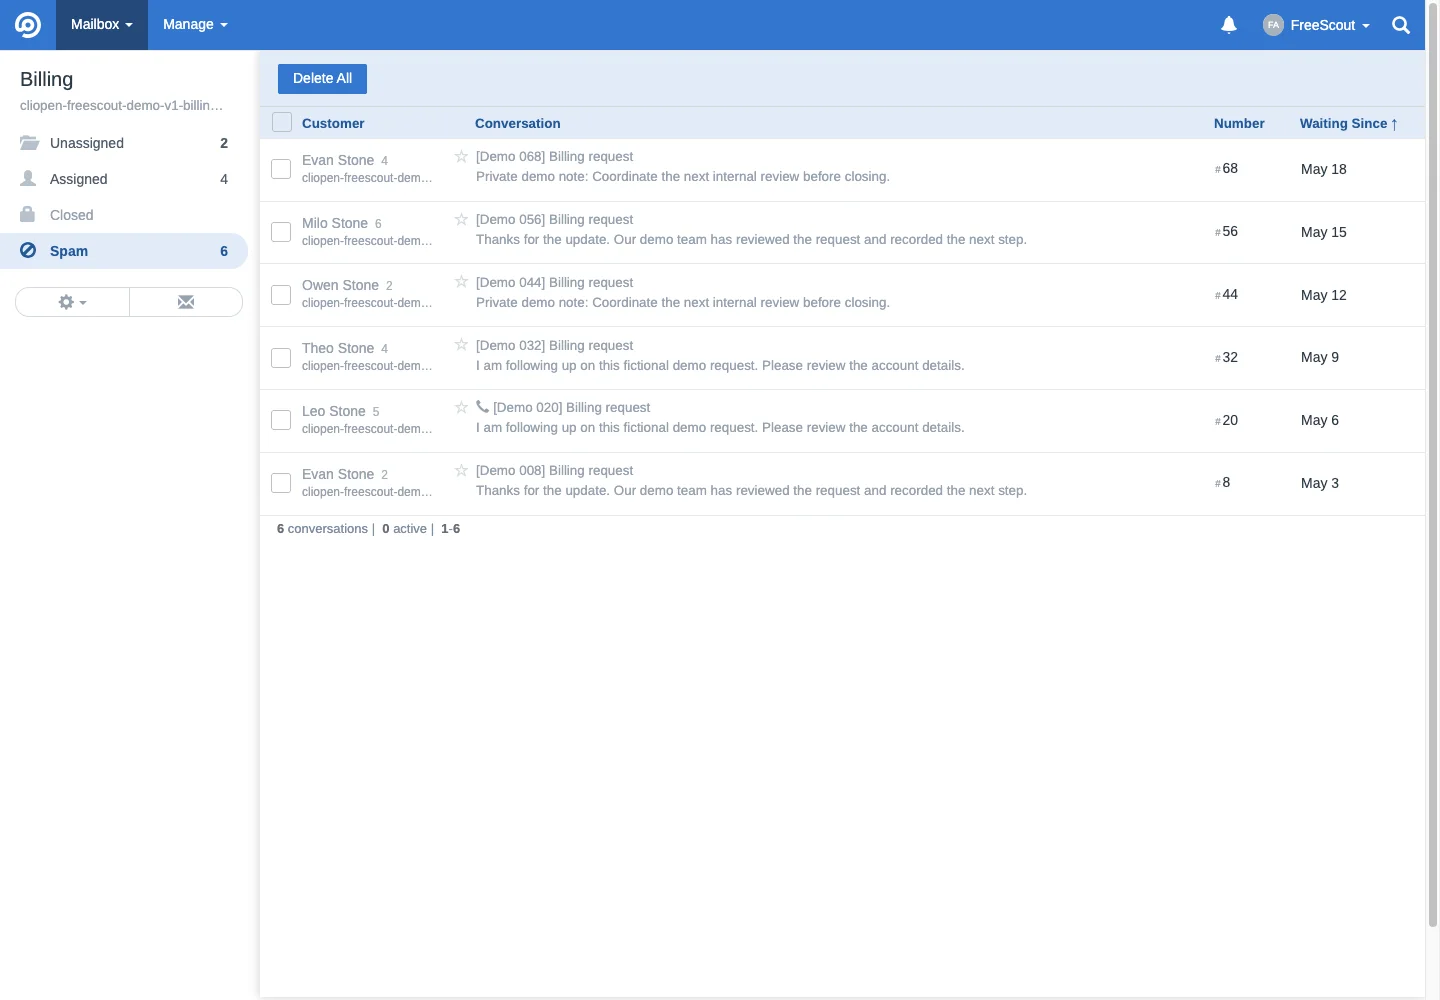This screenshot has width=1440, height=1000.
Task: Check the Milo Stone row checkbox
Action: [281, 232]
